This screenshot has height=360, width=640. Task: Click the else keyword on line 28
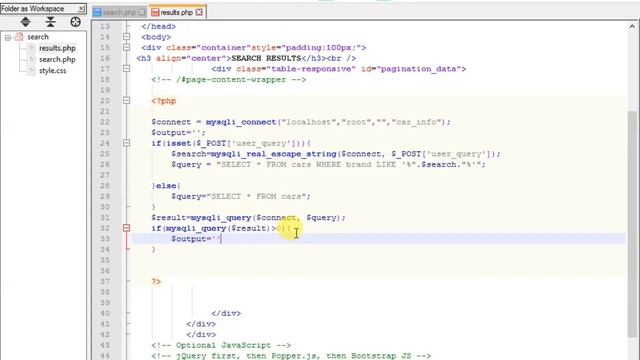coord(166,186)
